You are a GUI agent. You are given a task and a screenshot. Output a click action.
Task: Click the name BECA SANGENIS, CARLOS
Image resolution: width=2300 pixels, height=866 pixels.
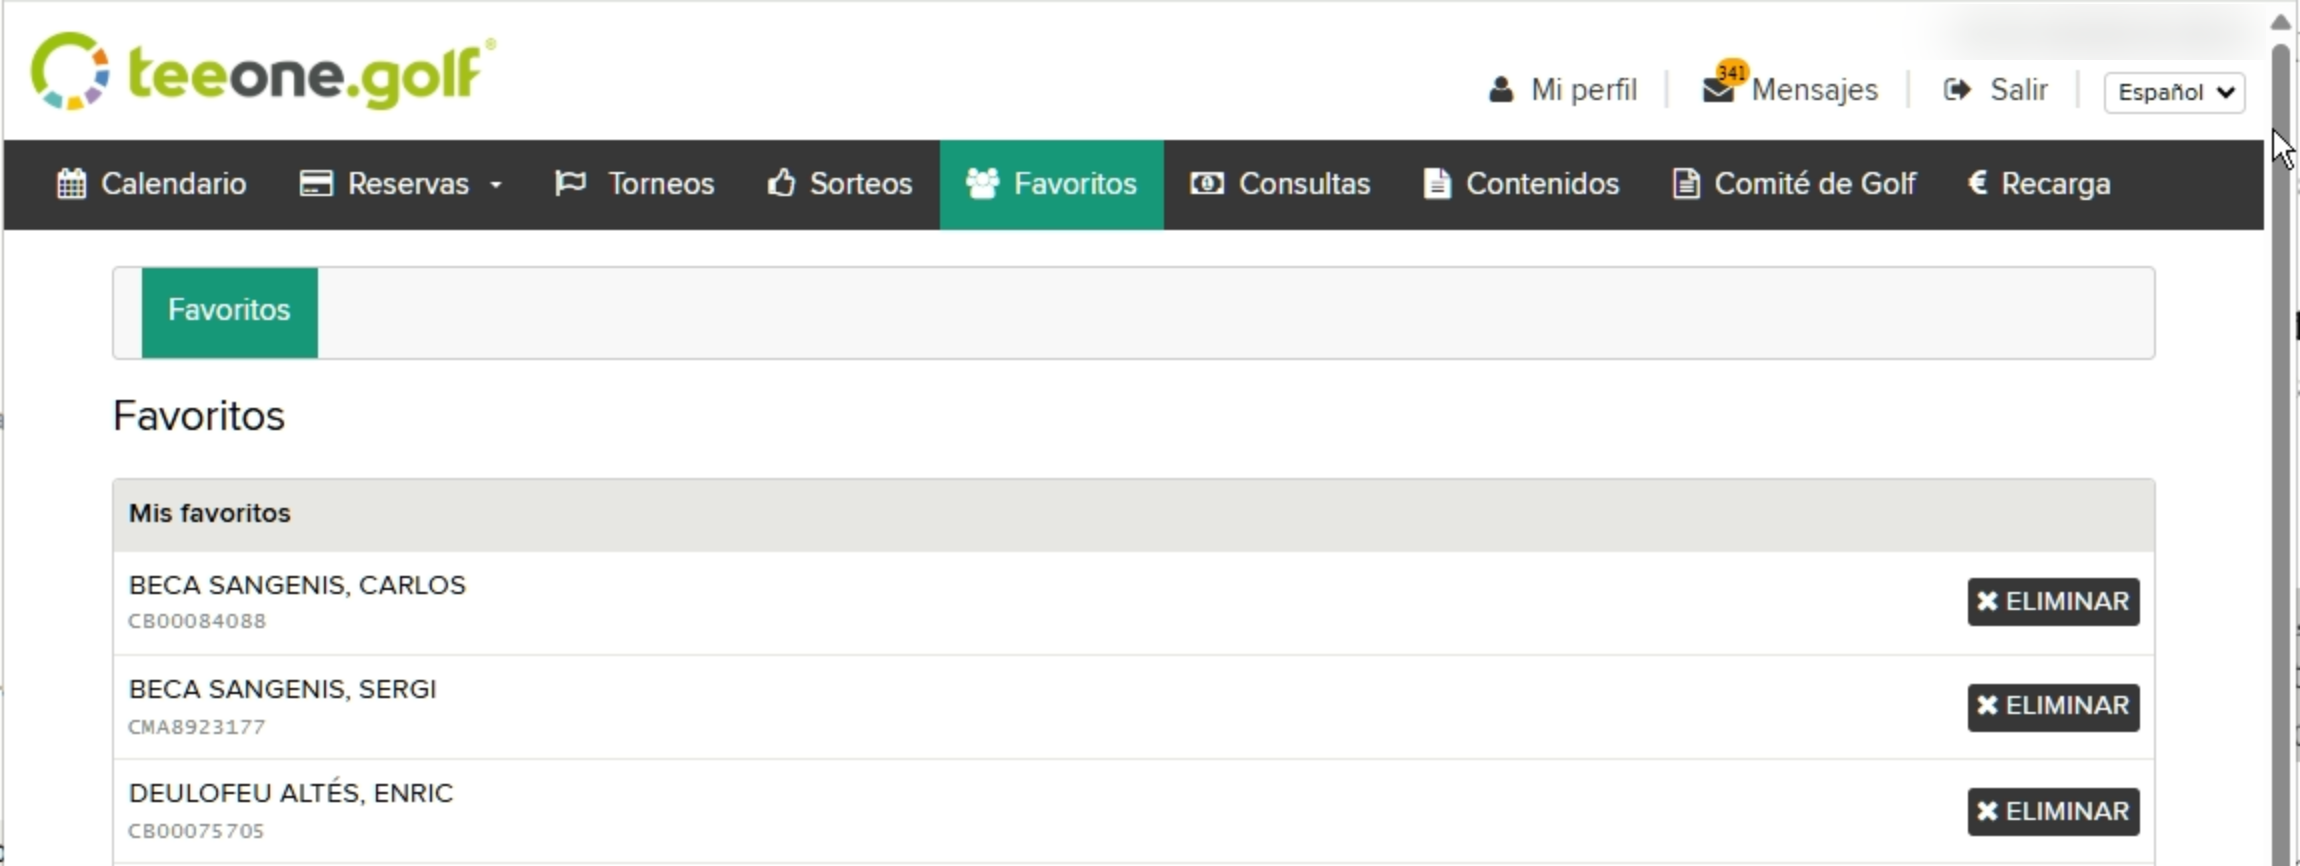coord(297,585)
